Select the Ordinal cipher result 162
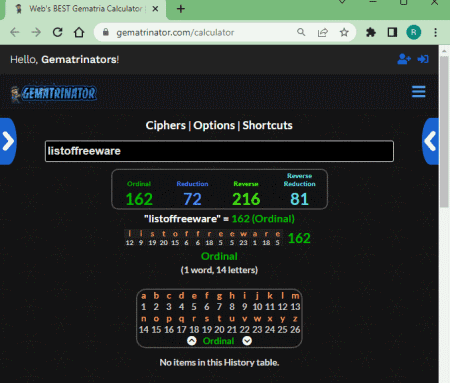Screen dimensions: 450x383 [x=139, y=199]
